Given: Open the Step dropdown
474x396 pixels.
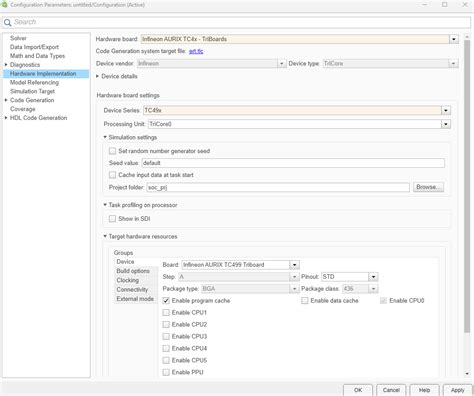Looking at the screenshot, I should click(294, 277).
